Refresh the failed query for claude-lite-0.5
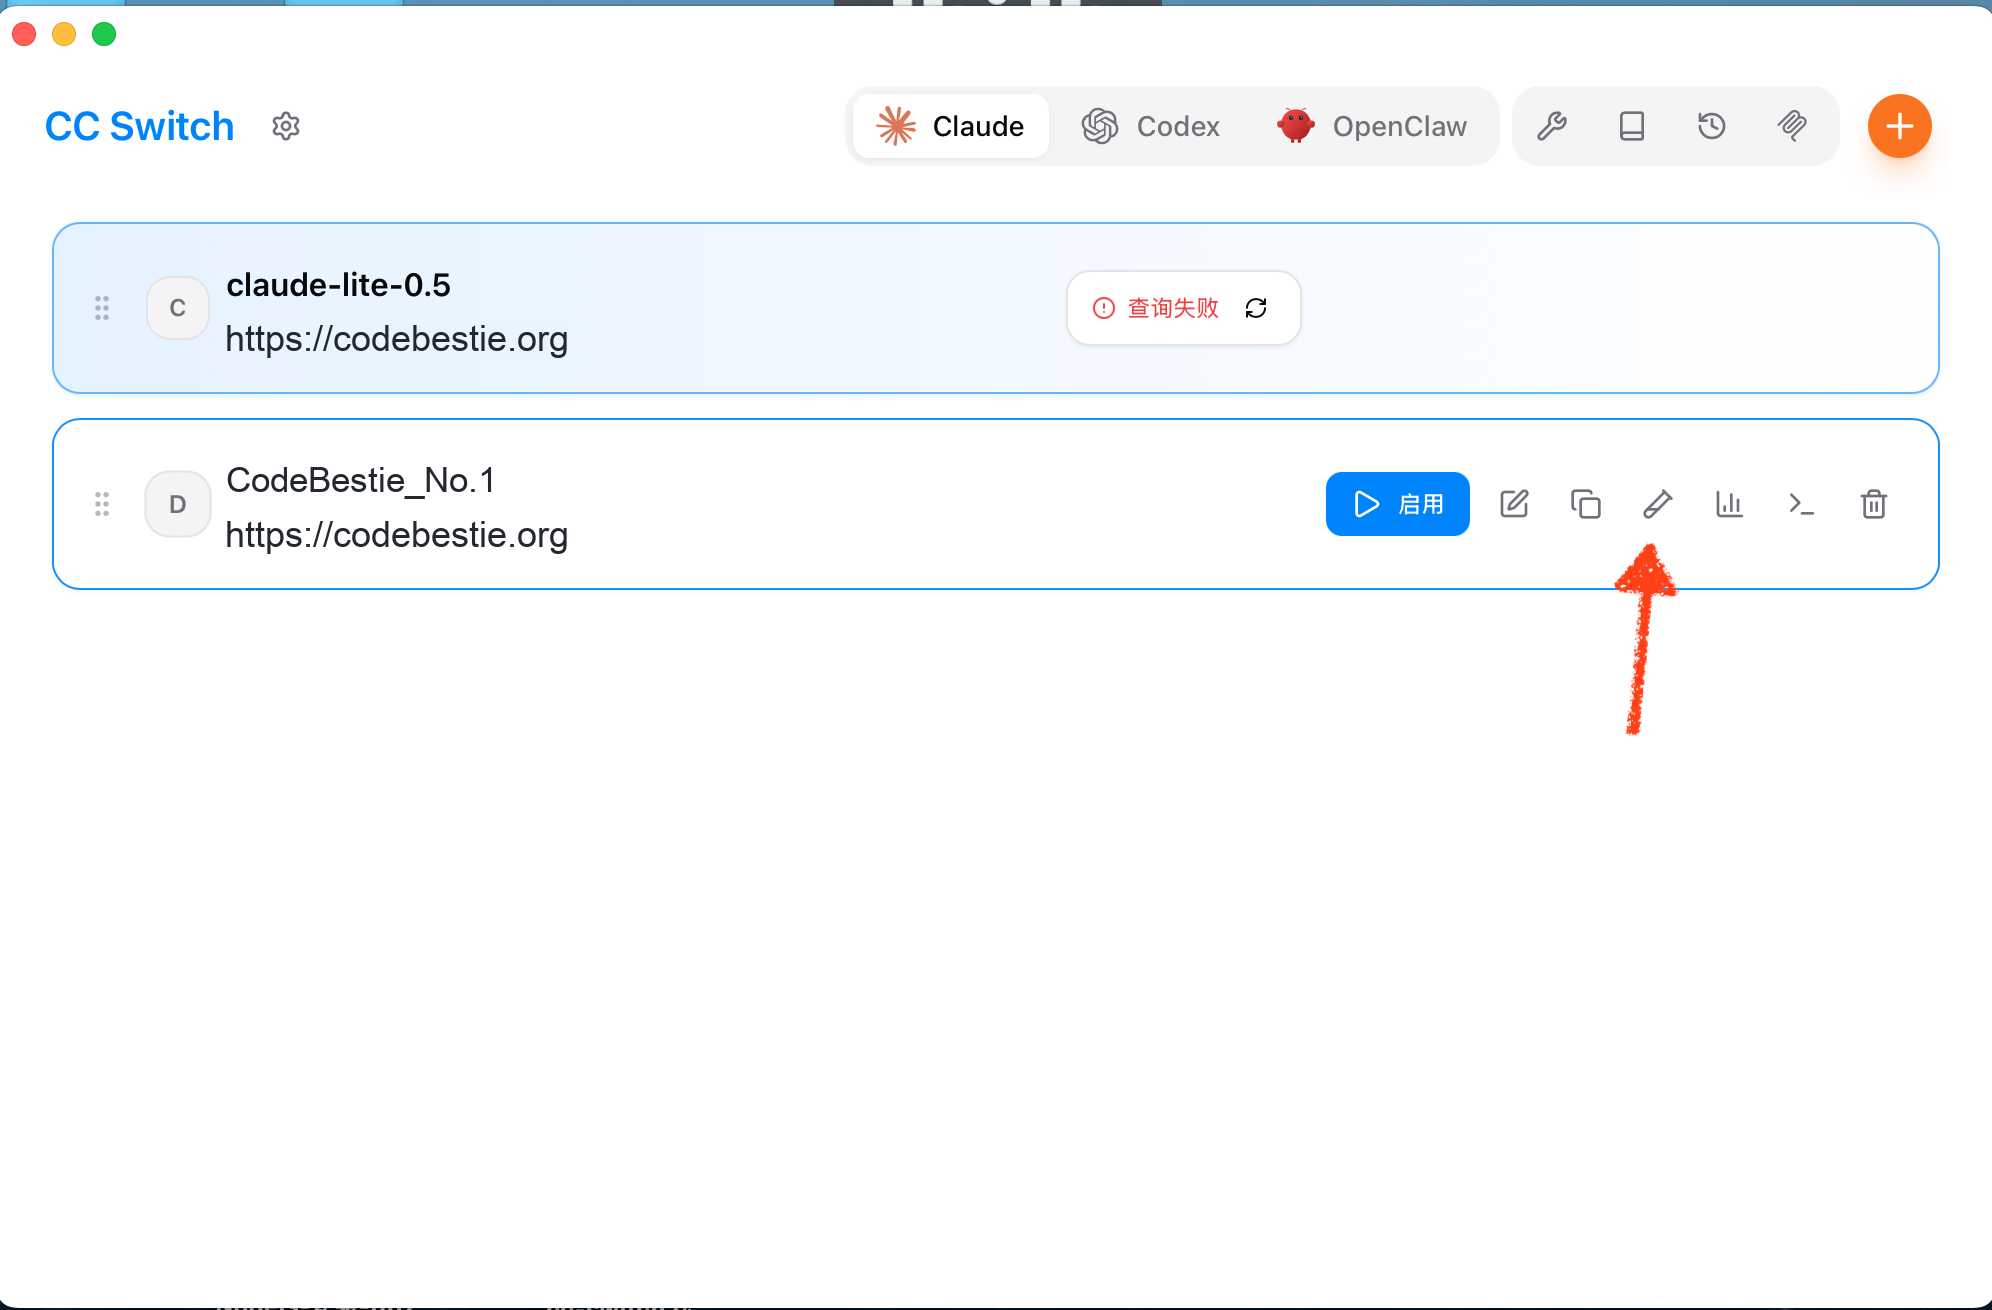The image size is (1992, 1310). [1256, 308]
